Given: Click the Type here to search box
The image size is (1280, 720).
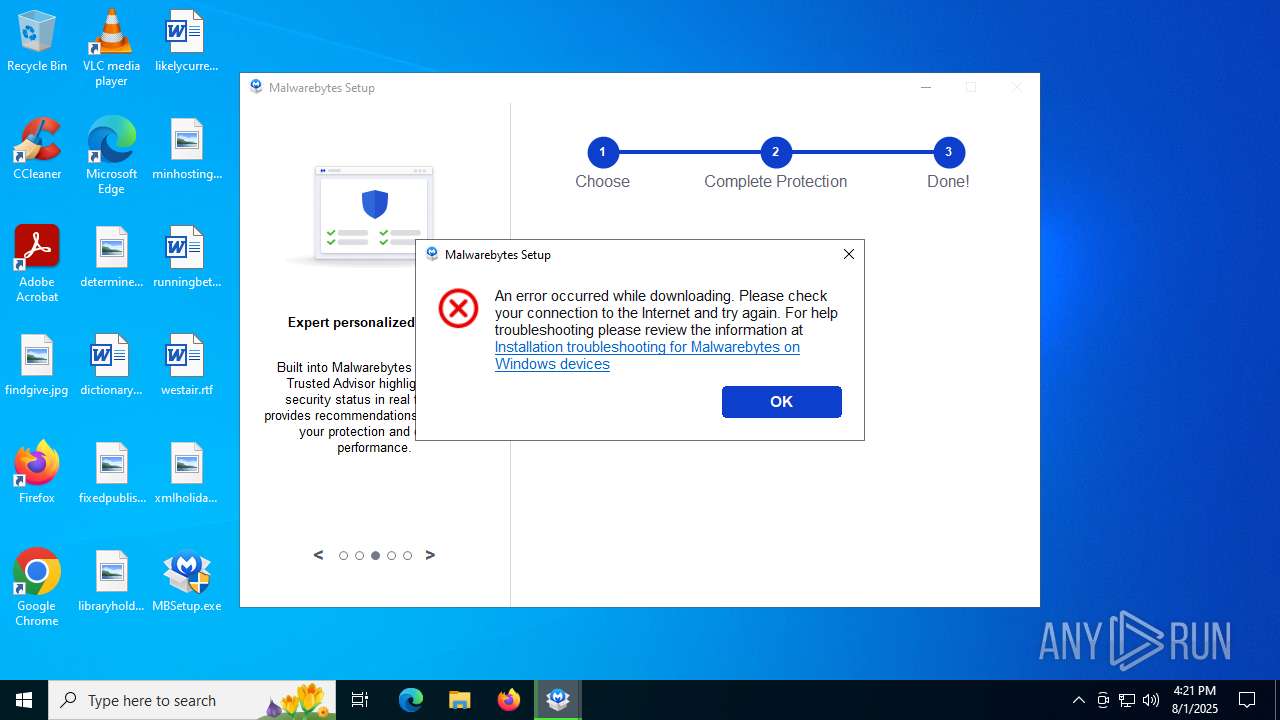Looking at the screenshot, I should click(x=192, y=700).
